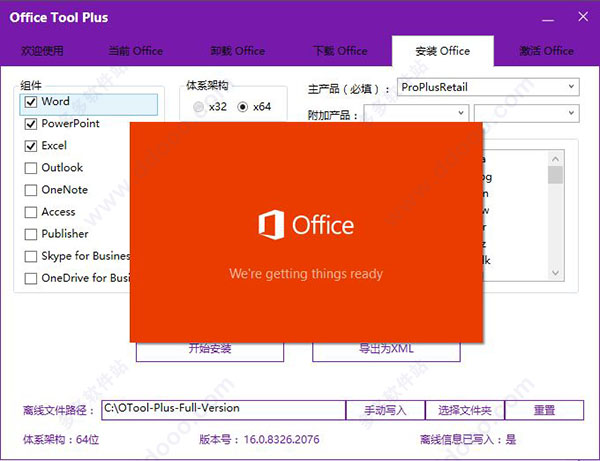
Task: Click the version number 16.0.8326.2076 text
Action: 281,439
